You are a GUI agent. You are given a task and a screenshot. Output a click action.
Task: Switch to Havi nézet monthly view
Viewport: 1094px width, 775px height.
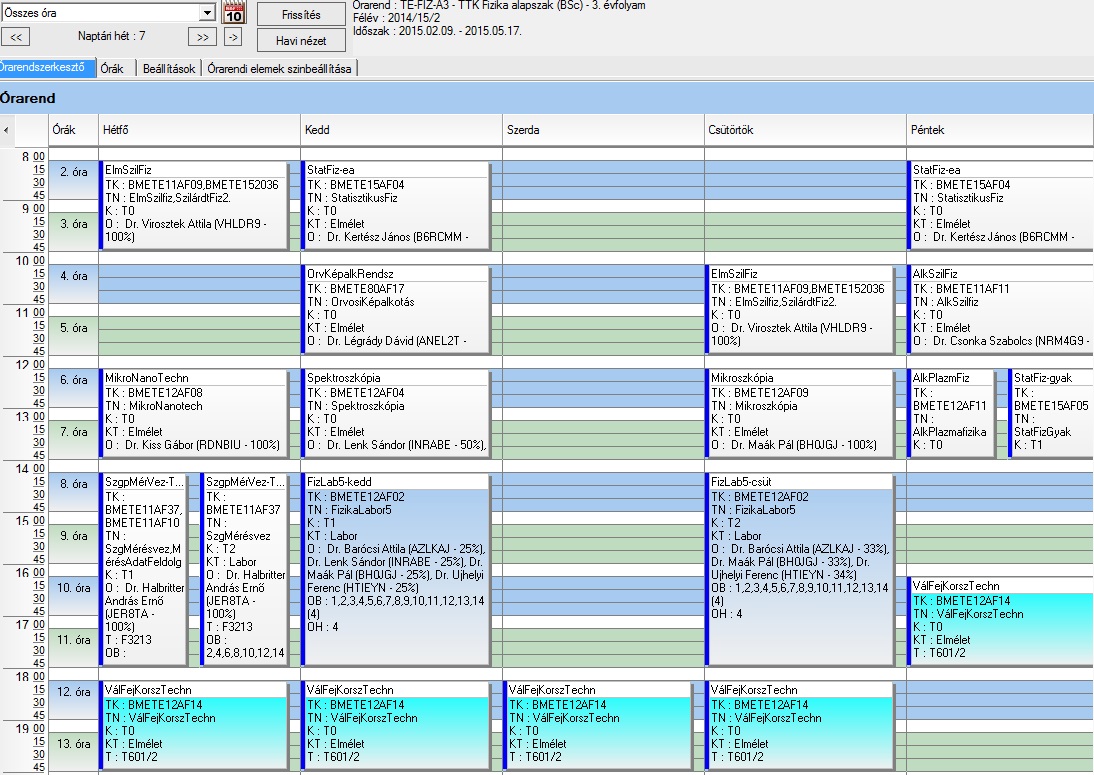(x=301, y=40)
